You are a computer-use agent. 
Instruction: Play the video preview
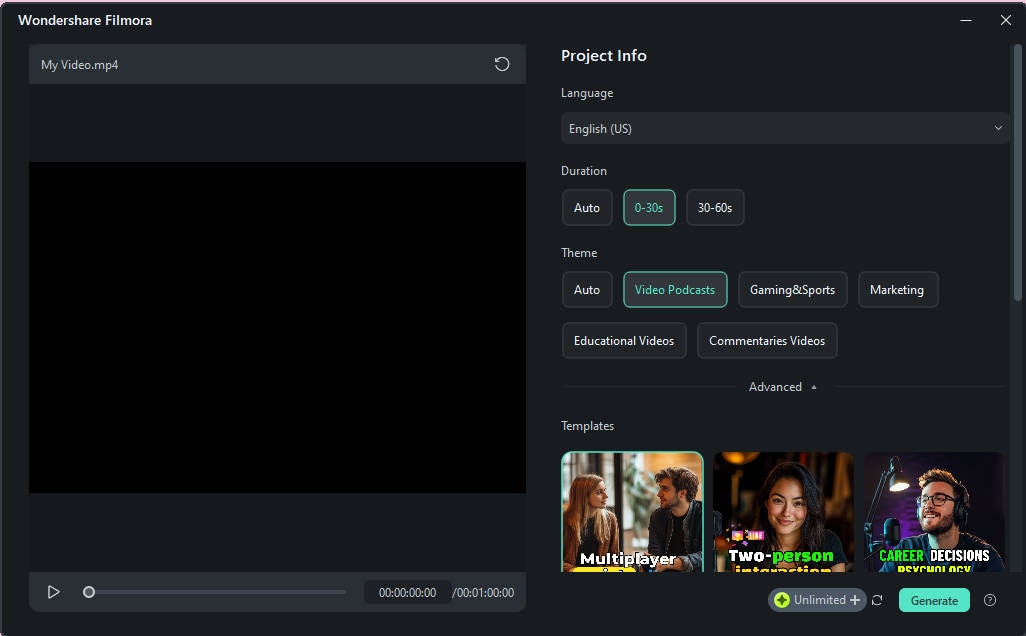(54, 592)
